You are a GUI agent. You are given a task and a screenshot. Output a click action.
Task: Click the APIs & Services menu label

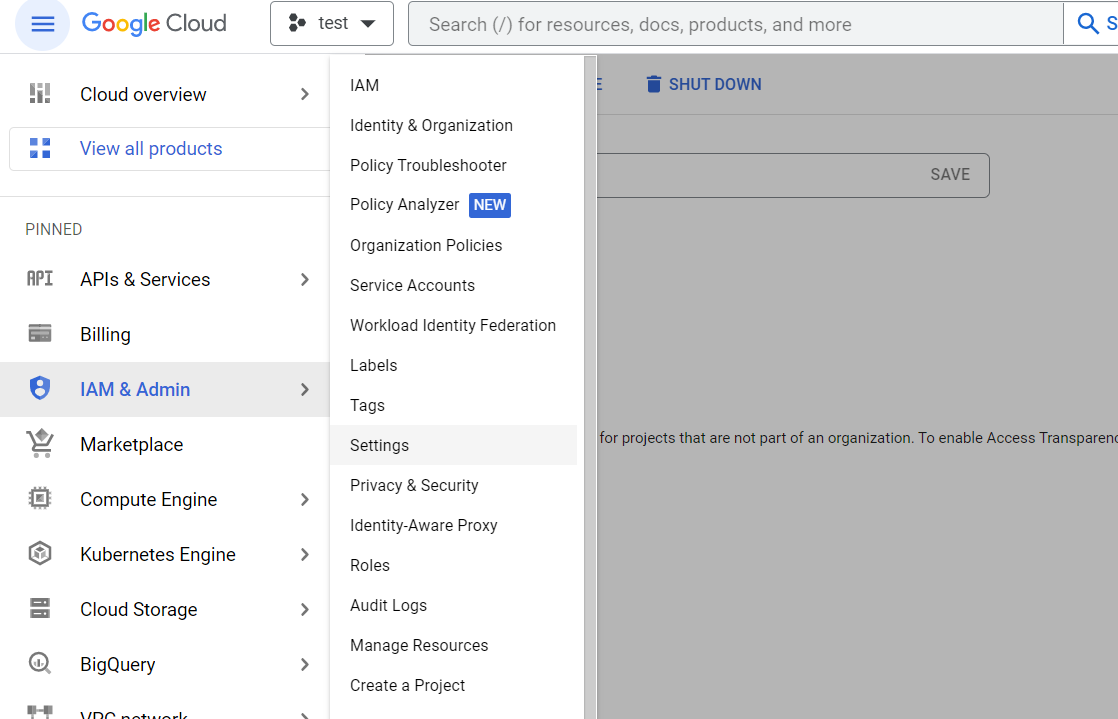pyautogui.click(x=145, y=280)
